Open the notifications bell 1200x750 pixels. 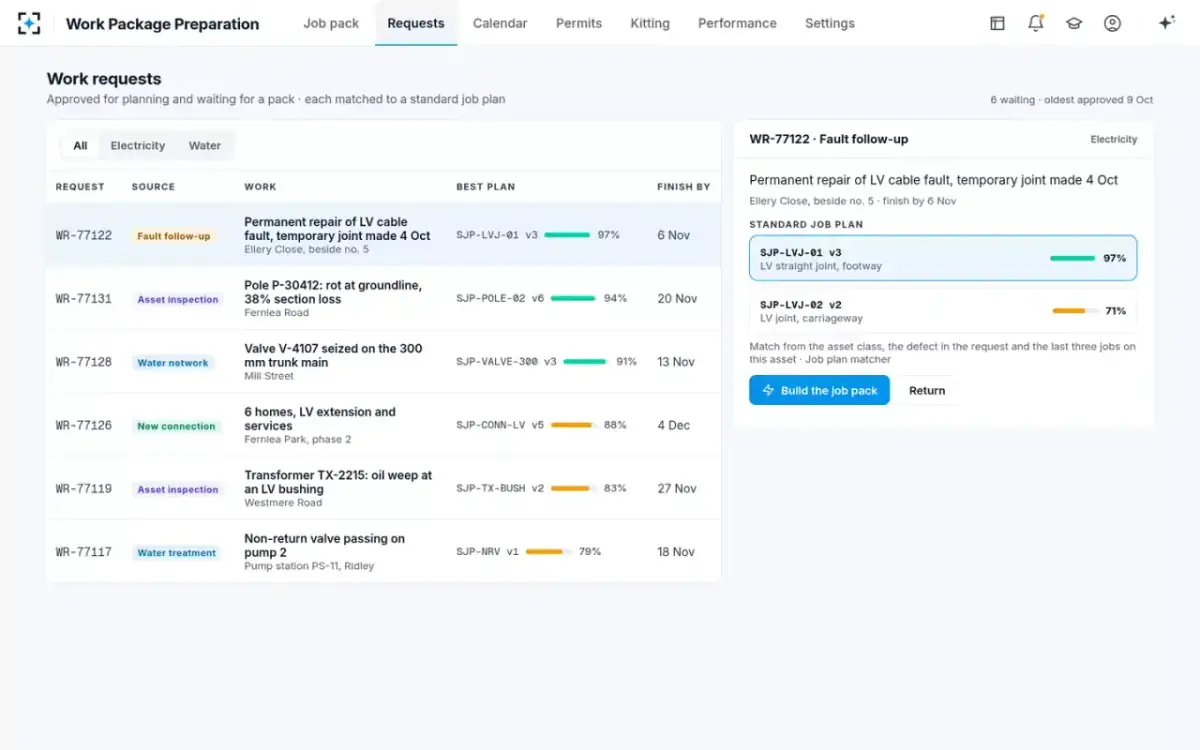point(1036,23)
